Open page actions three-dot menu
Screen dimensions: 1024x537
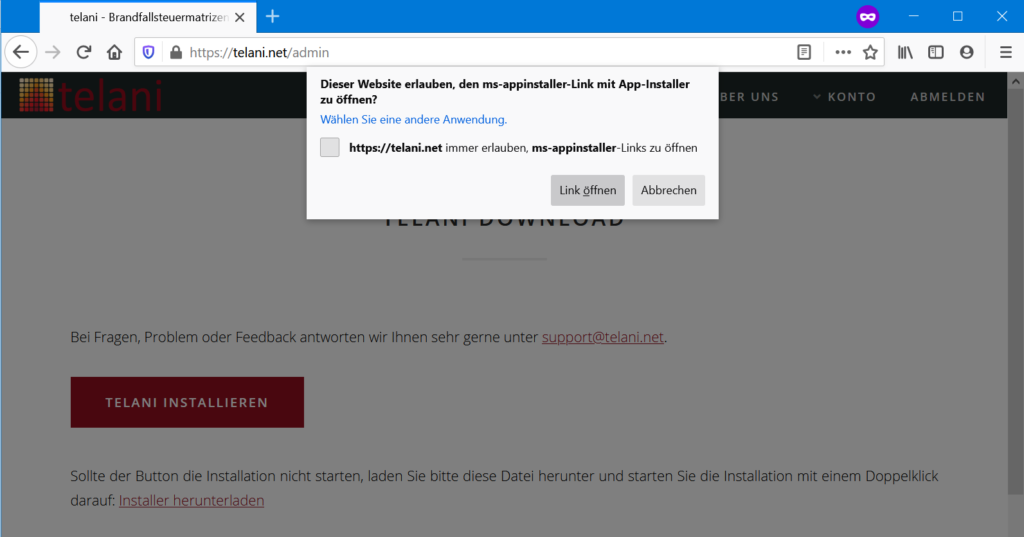point(843,52)
